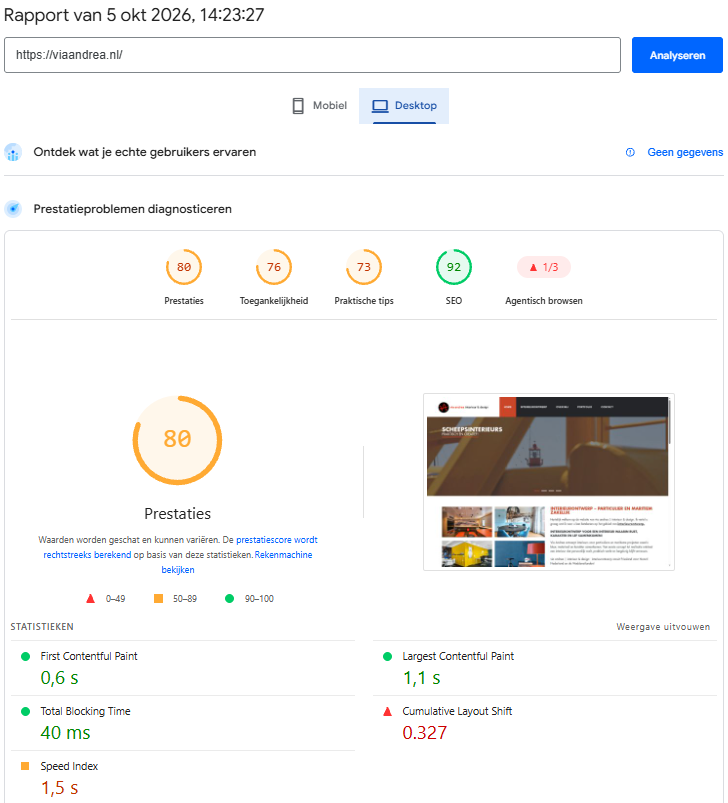Click the Toegankelijkheid label
Viewport: 728px width, 803px height.
[274, 301]
